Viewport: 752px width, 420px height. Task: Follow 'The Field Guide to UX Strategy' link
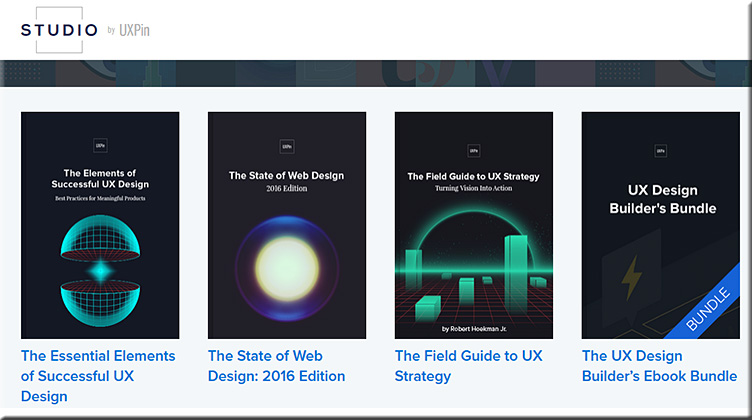click(x=469, y=366)
